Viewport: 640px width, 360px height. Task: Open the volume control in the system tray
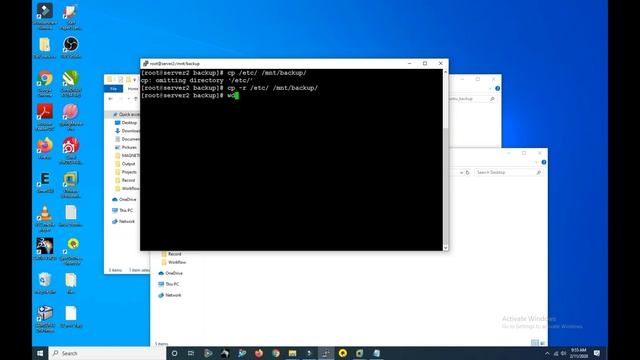pyautogui.click(x=564, y=353)
